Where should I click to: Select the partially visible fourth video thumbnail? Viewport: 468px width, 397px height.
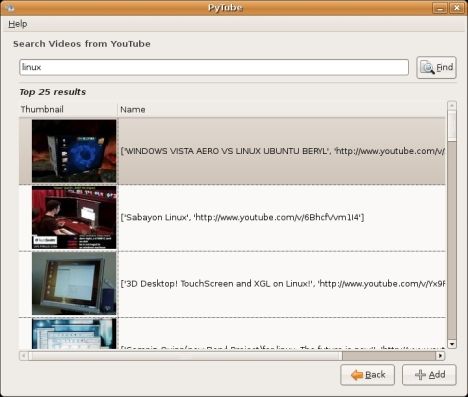pos(74,333)
